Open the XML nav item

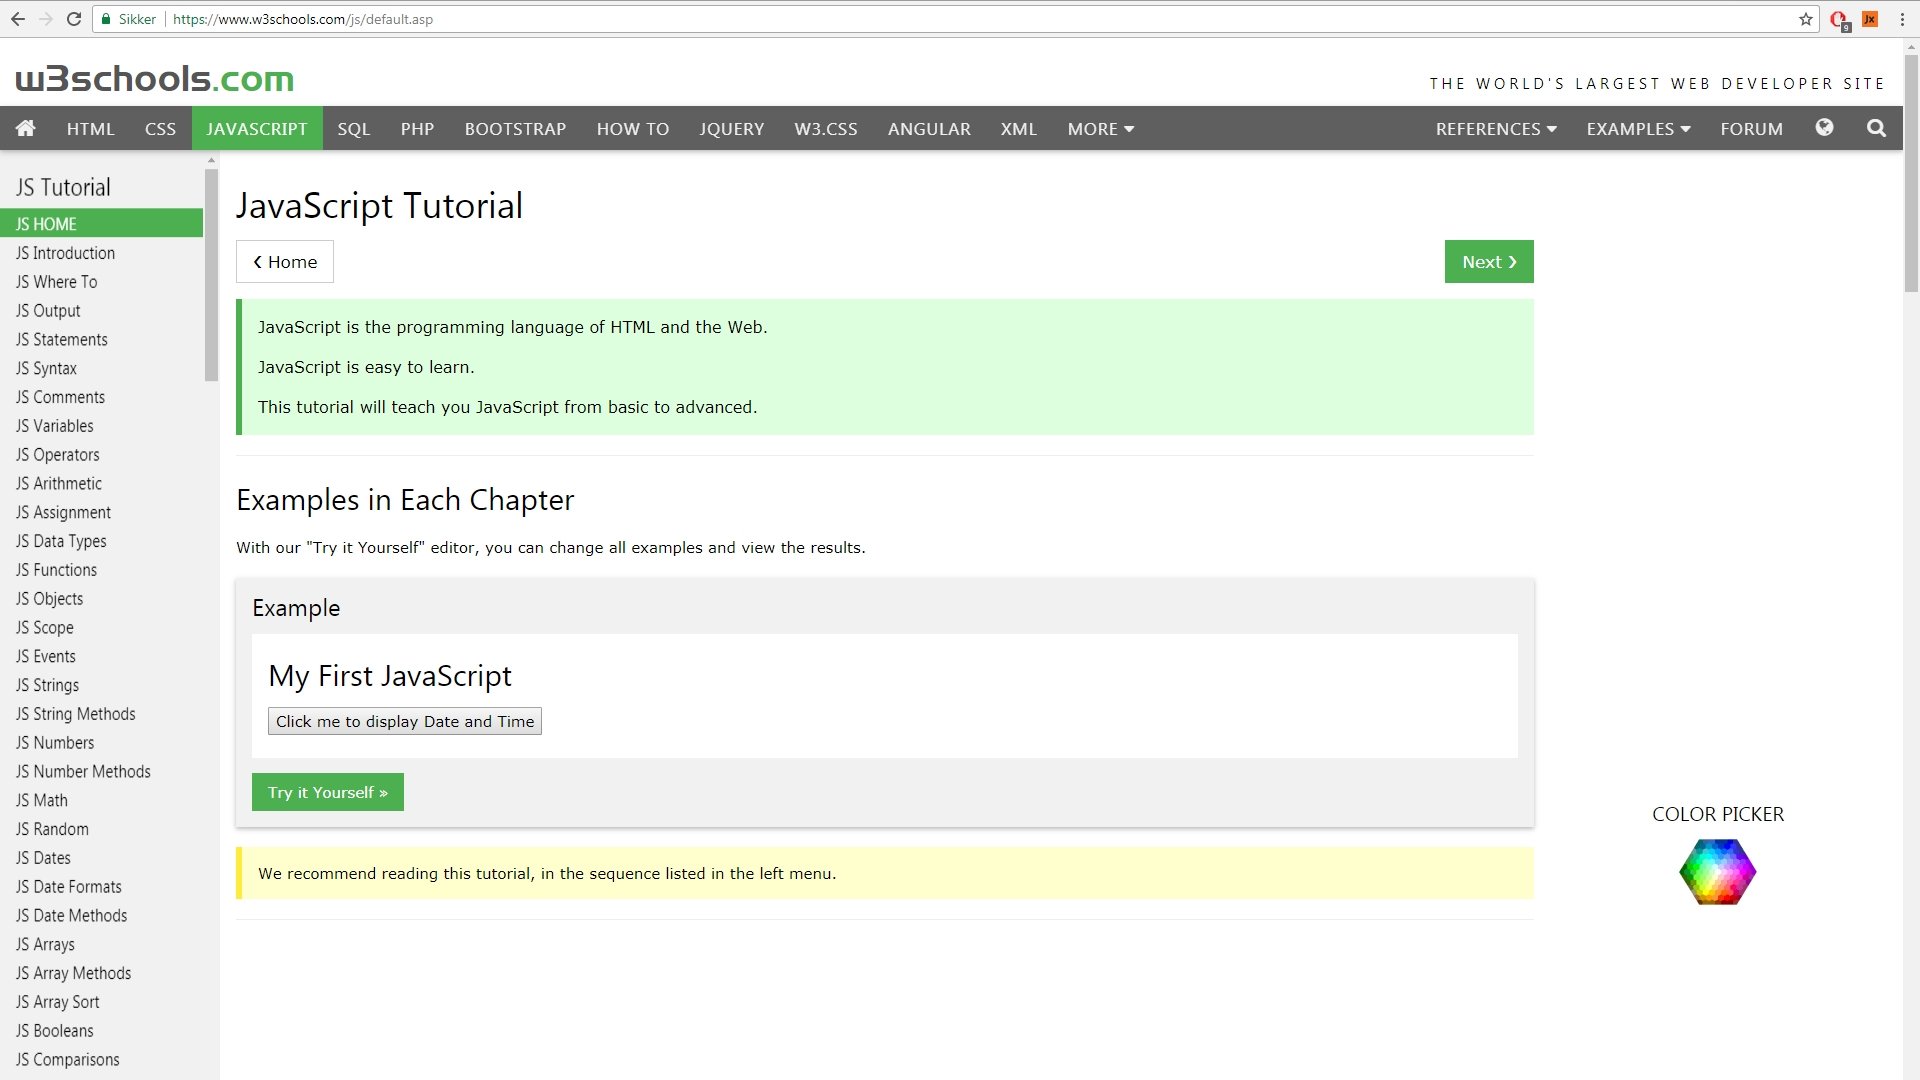(x=1019, y=129)
